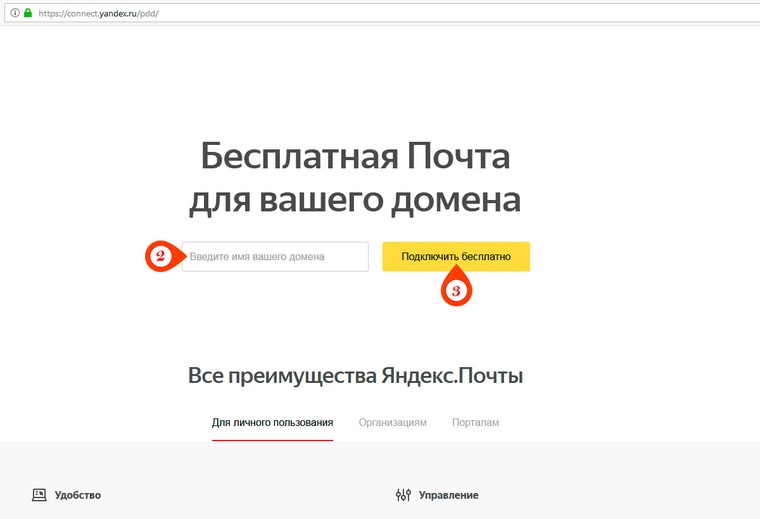Click the red underline beneath the active tab
760x519 pixels.
[x=272, y=440]
